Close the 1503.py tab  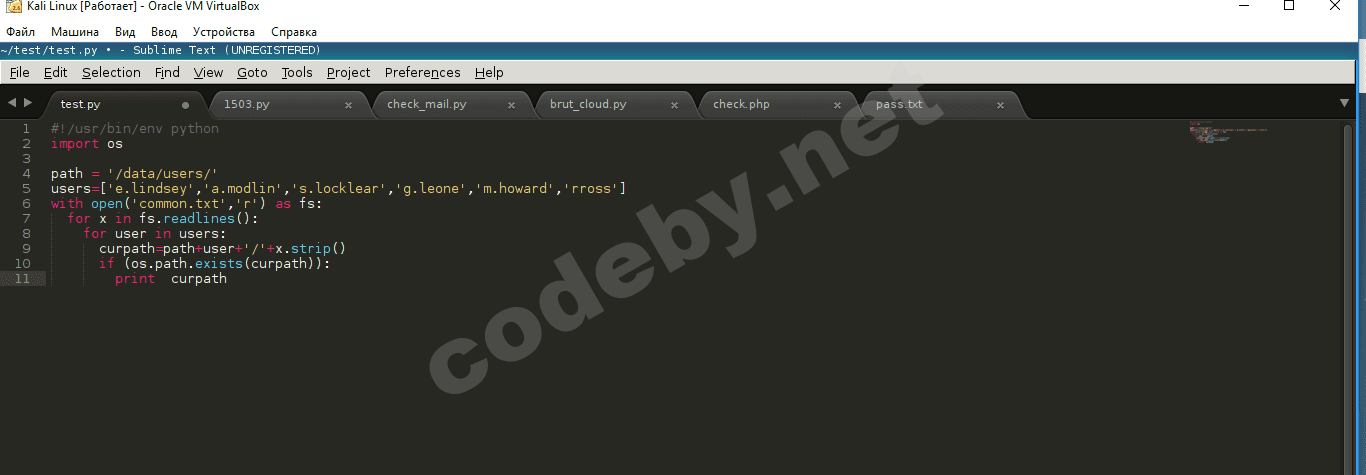(x=348, y=105)
